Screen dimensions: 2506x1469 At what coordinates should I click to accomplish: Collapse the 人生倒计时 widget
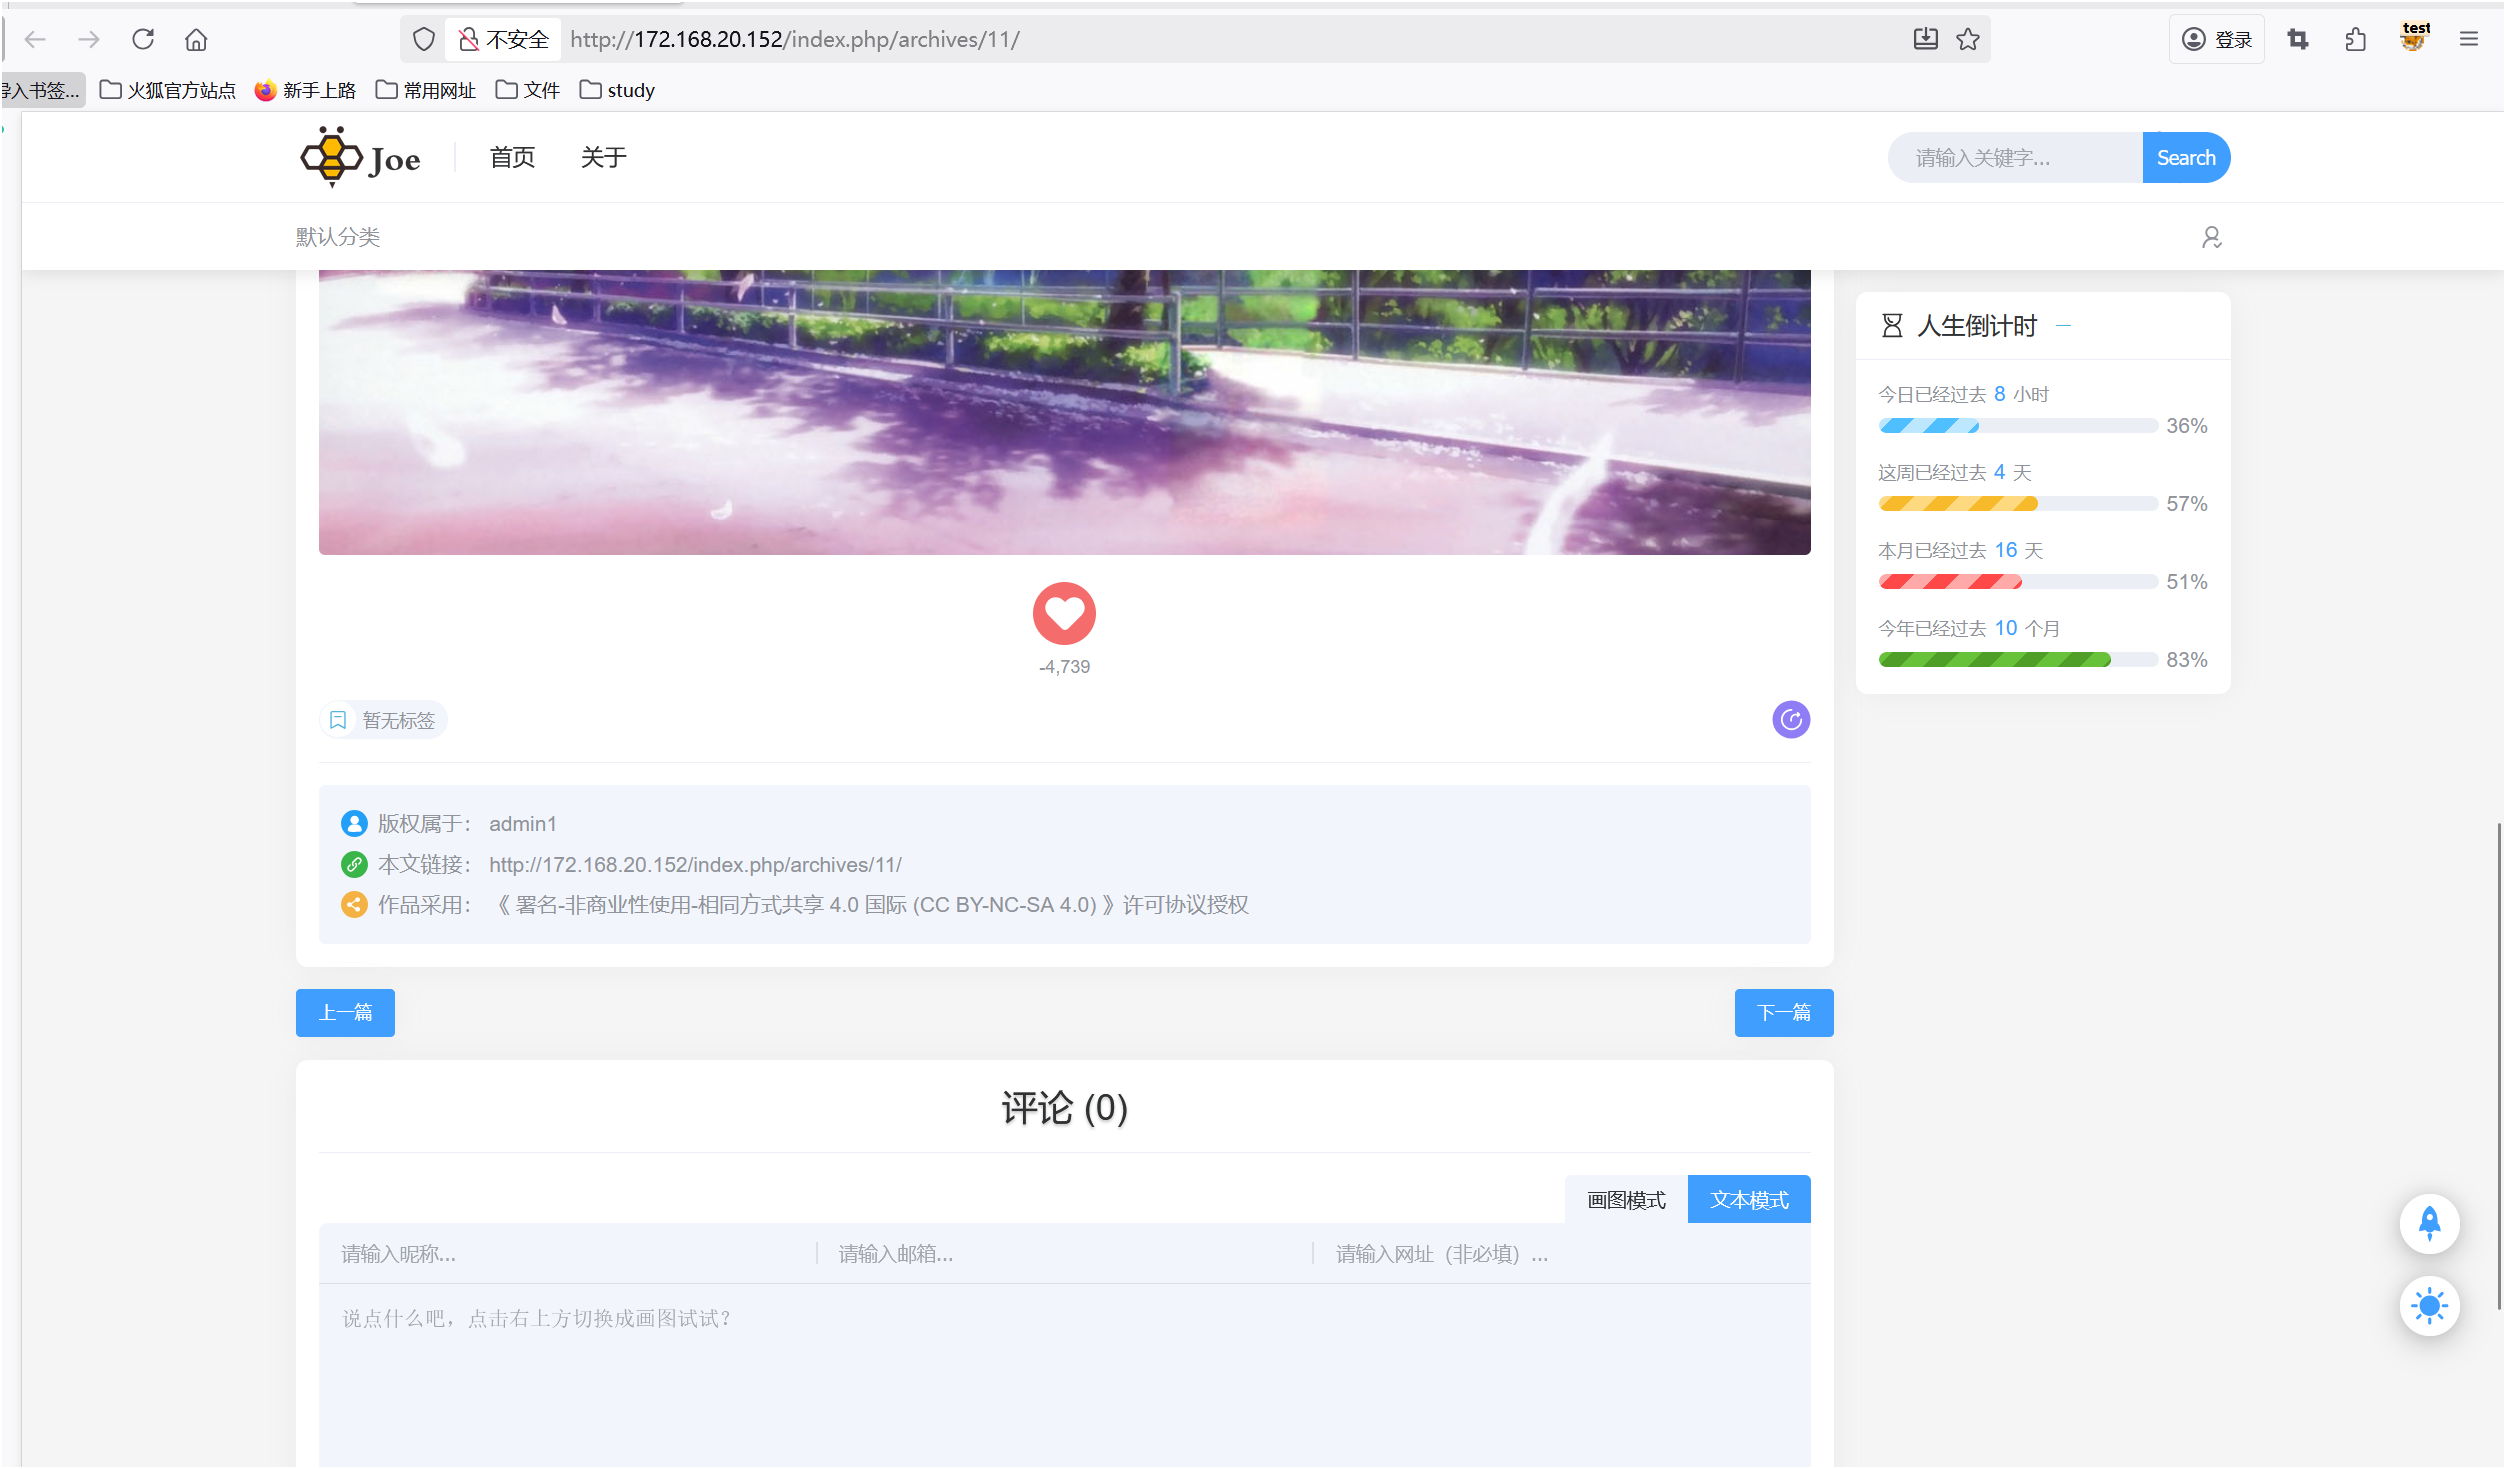click(2063, 326)
